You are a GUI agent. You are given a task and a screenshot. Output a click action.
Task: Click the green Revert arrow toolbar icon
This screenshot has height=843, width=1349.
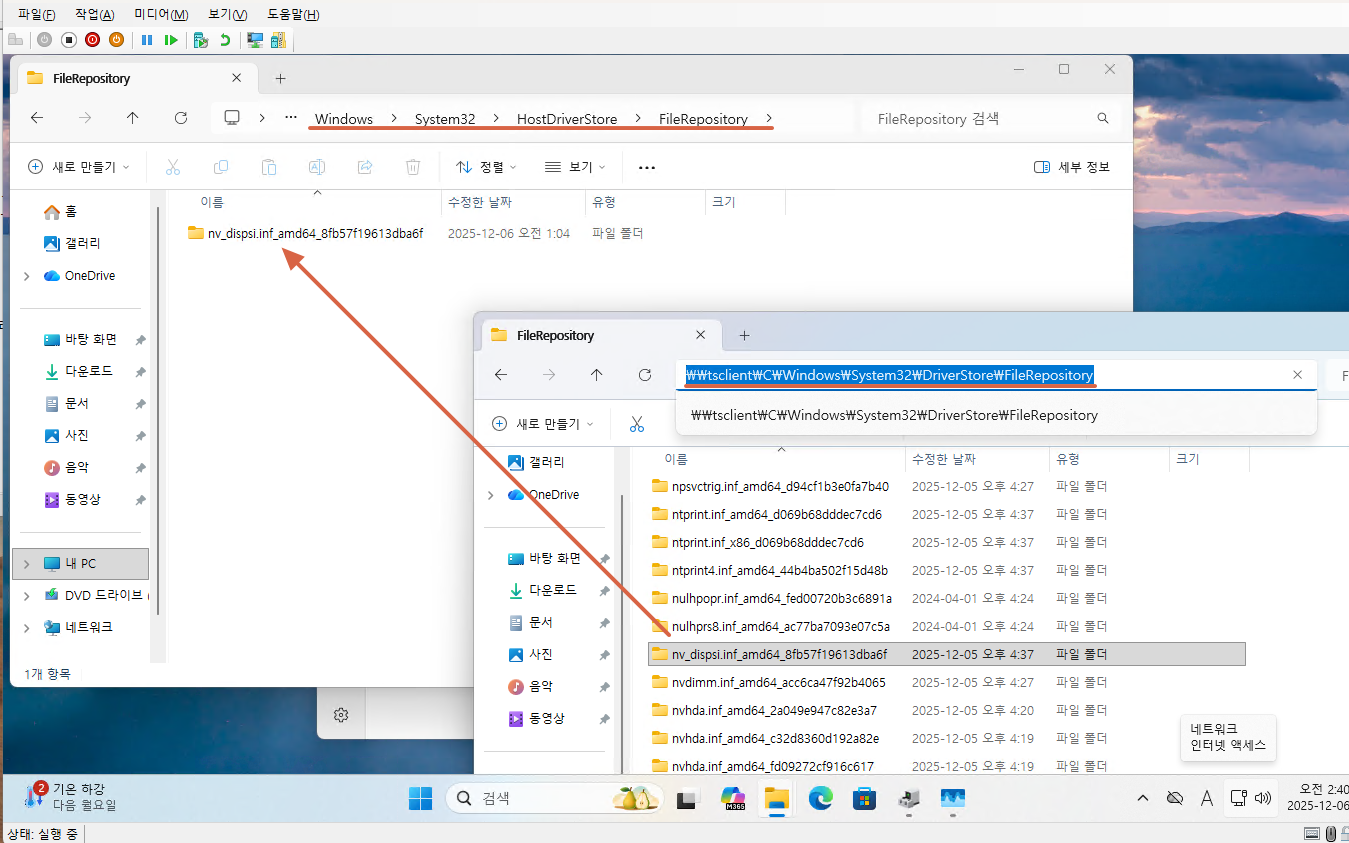point(225,40)
